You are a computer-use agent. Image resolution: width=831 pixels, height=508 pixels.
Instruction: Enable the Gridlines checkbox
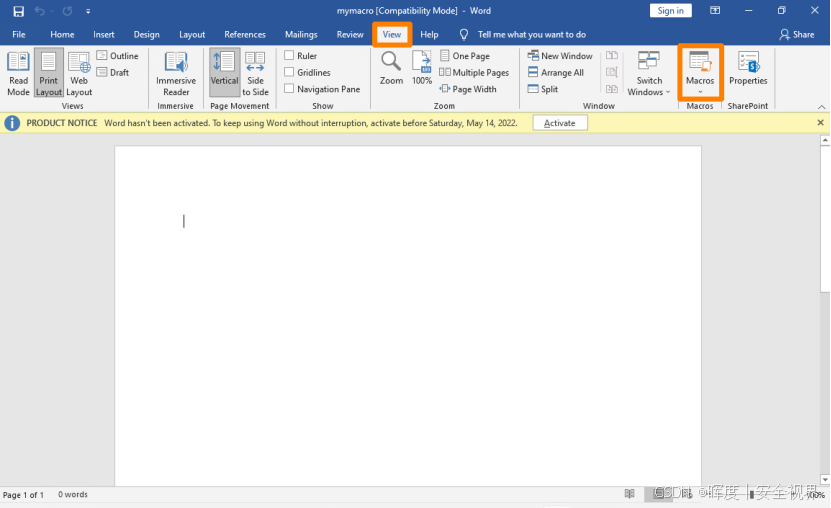point(289,72)
